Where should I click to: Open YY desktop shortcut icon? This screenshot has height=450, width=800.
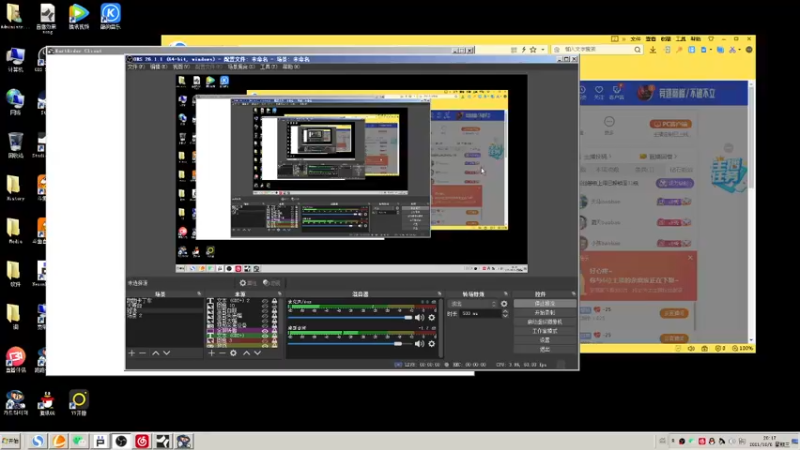79,399
